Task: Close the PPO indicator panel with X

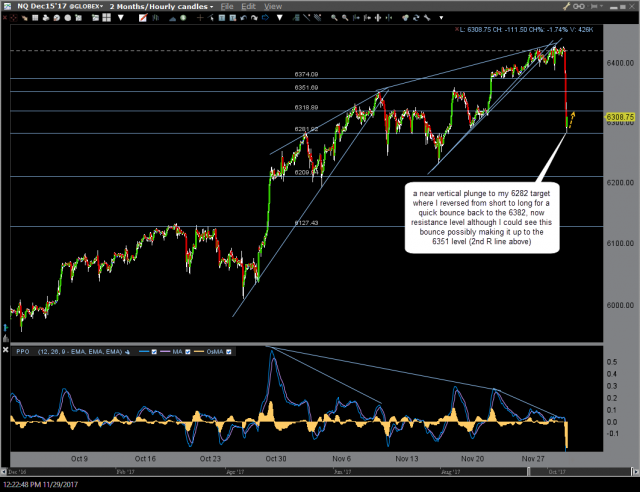Action: (x=5, y=350)
